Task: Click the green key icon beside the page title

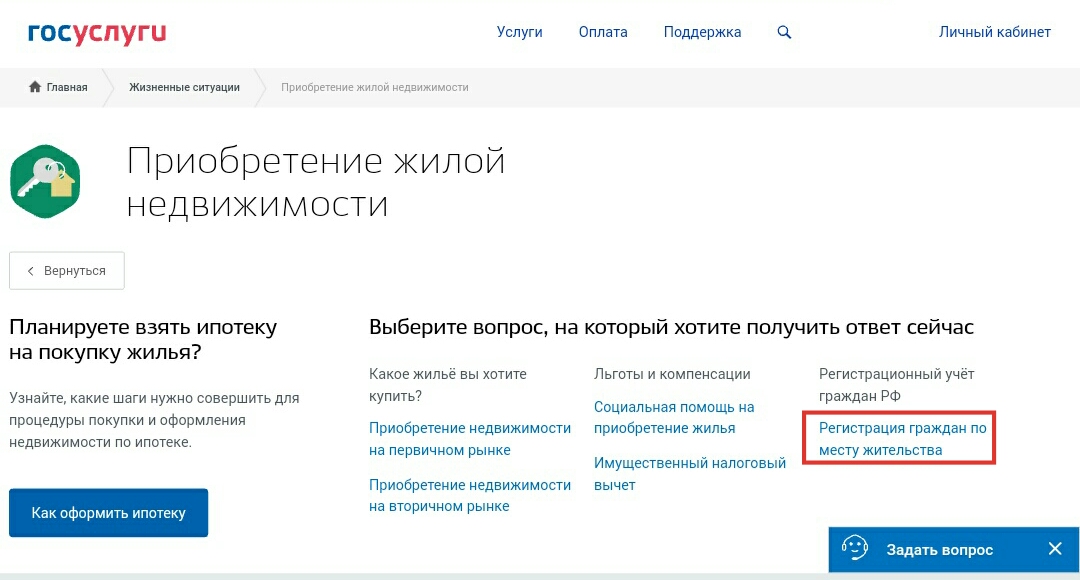Action: coord(45,180)
